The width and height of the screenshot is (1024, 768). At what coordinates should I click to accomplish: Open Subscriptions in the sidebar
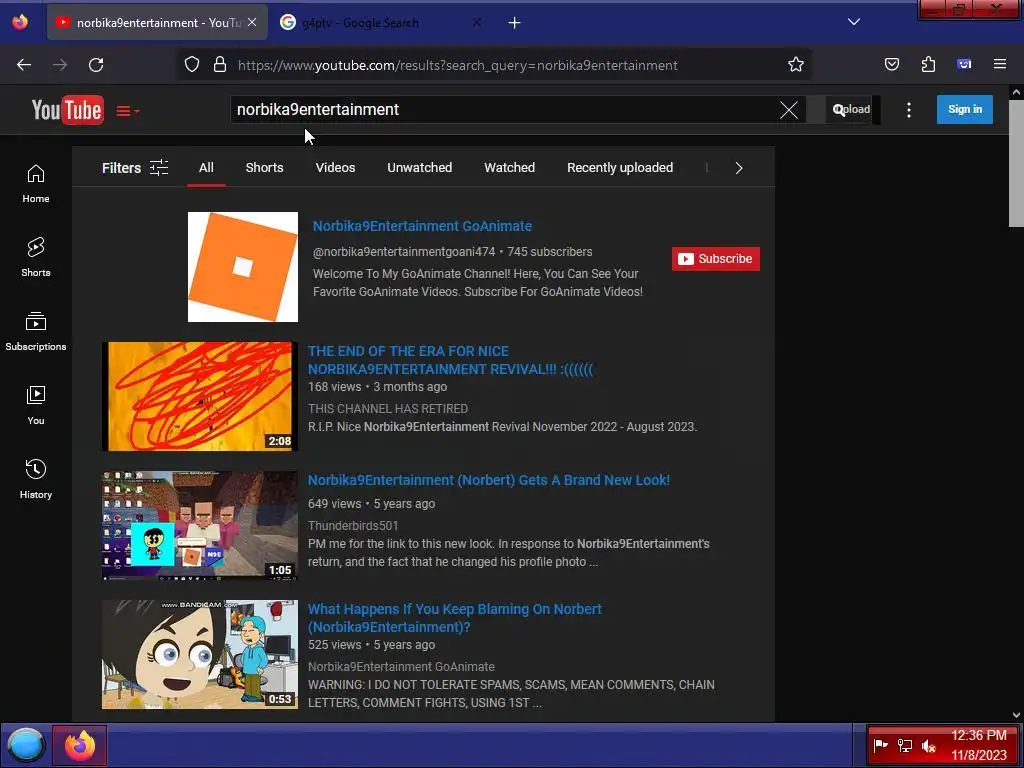pyautogui.click(x=36, y=331)
